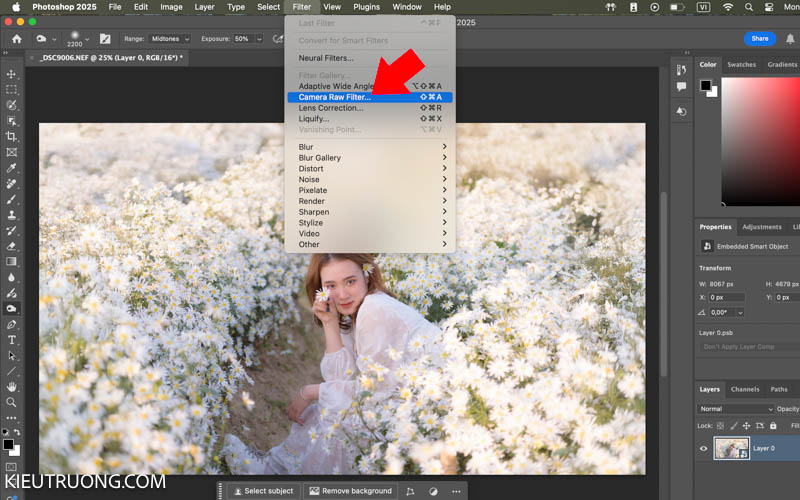
Task: Select the Path Selection tool
Action: (x=11, y=356)
